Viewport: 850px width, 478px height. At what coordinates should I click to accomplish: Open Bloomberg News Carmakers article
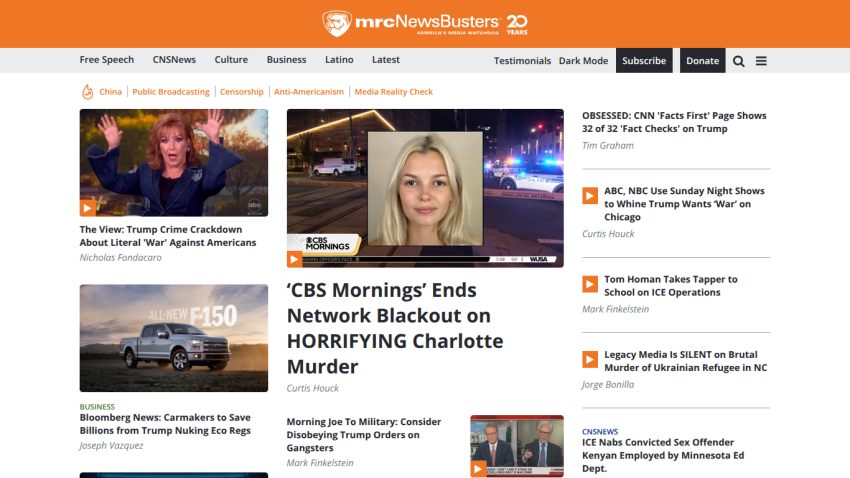pos(165,424)
